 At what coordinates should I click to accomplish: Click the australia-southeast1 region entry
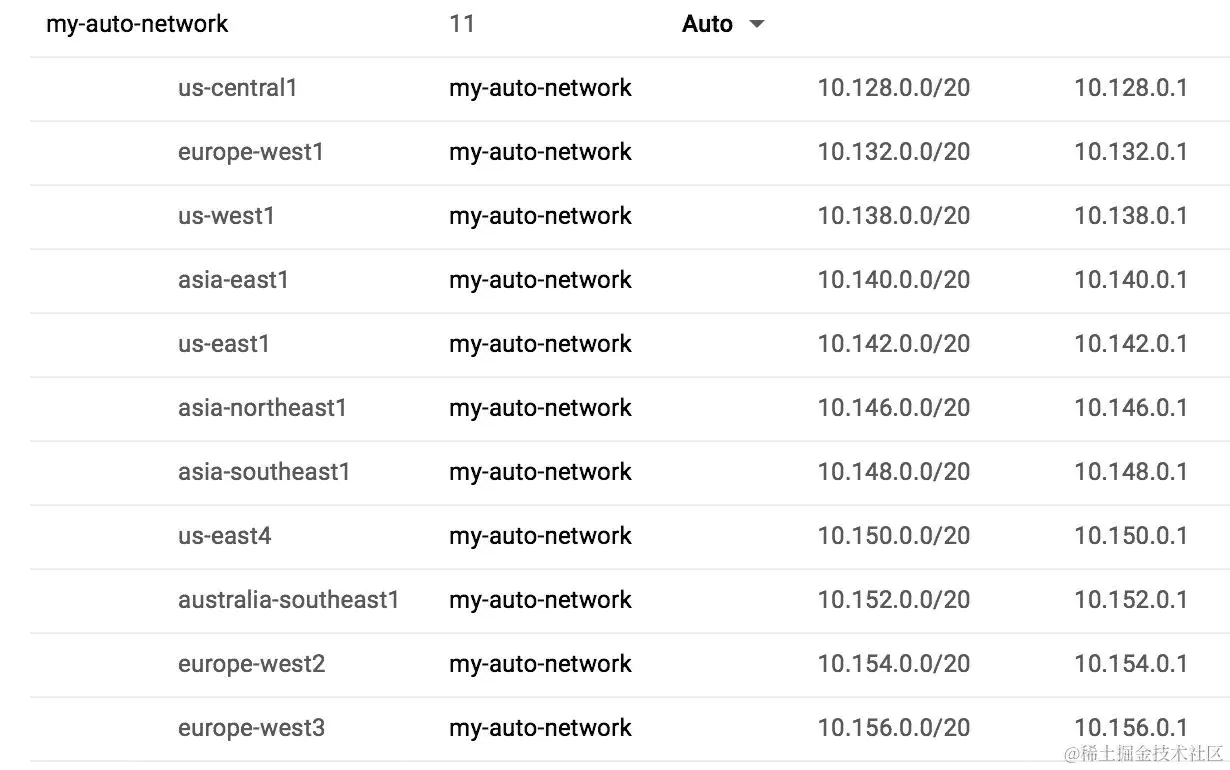(288, 600)
